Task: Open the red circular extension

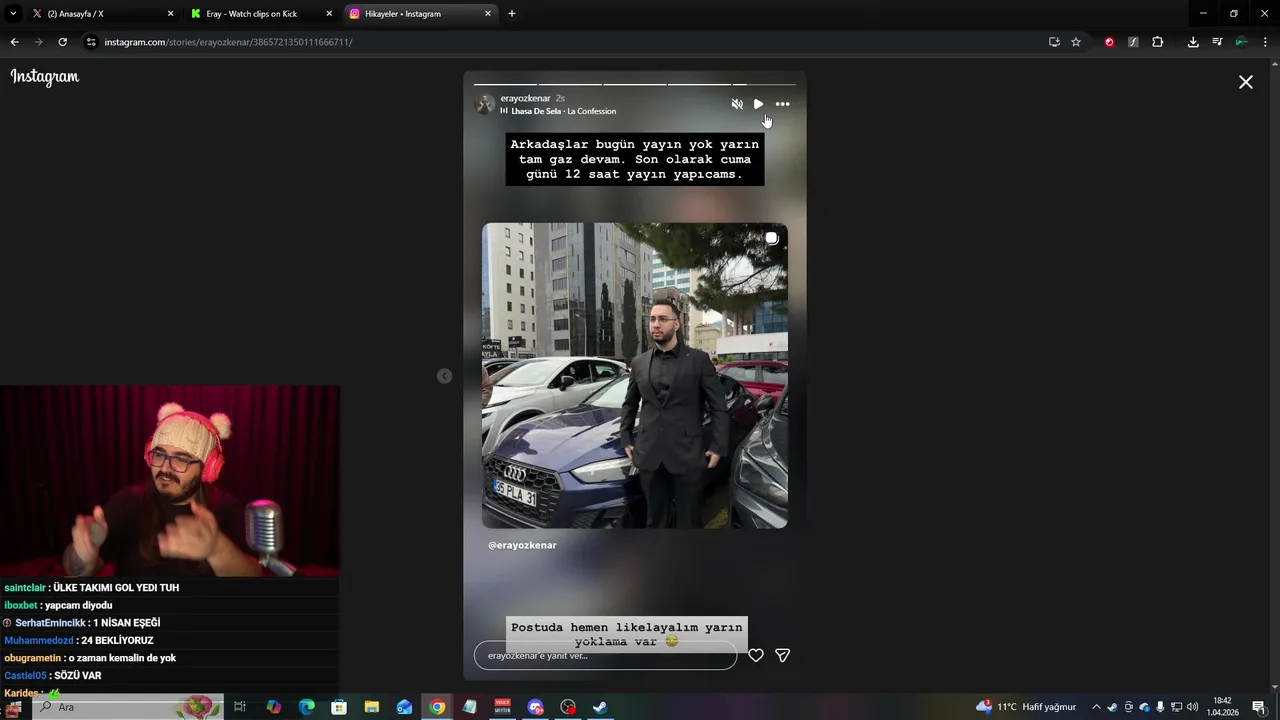Action: click(x=1109, y=42)
